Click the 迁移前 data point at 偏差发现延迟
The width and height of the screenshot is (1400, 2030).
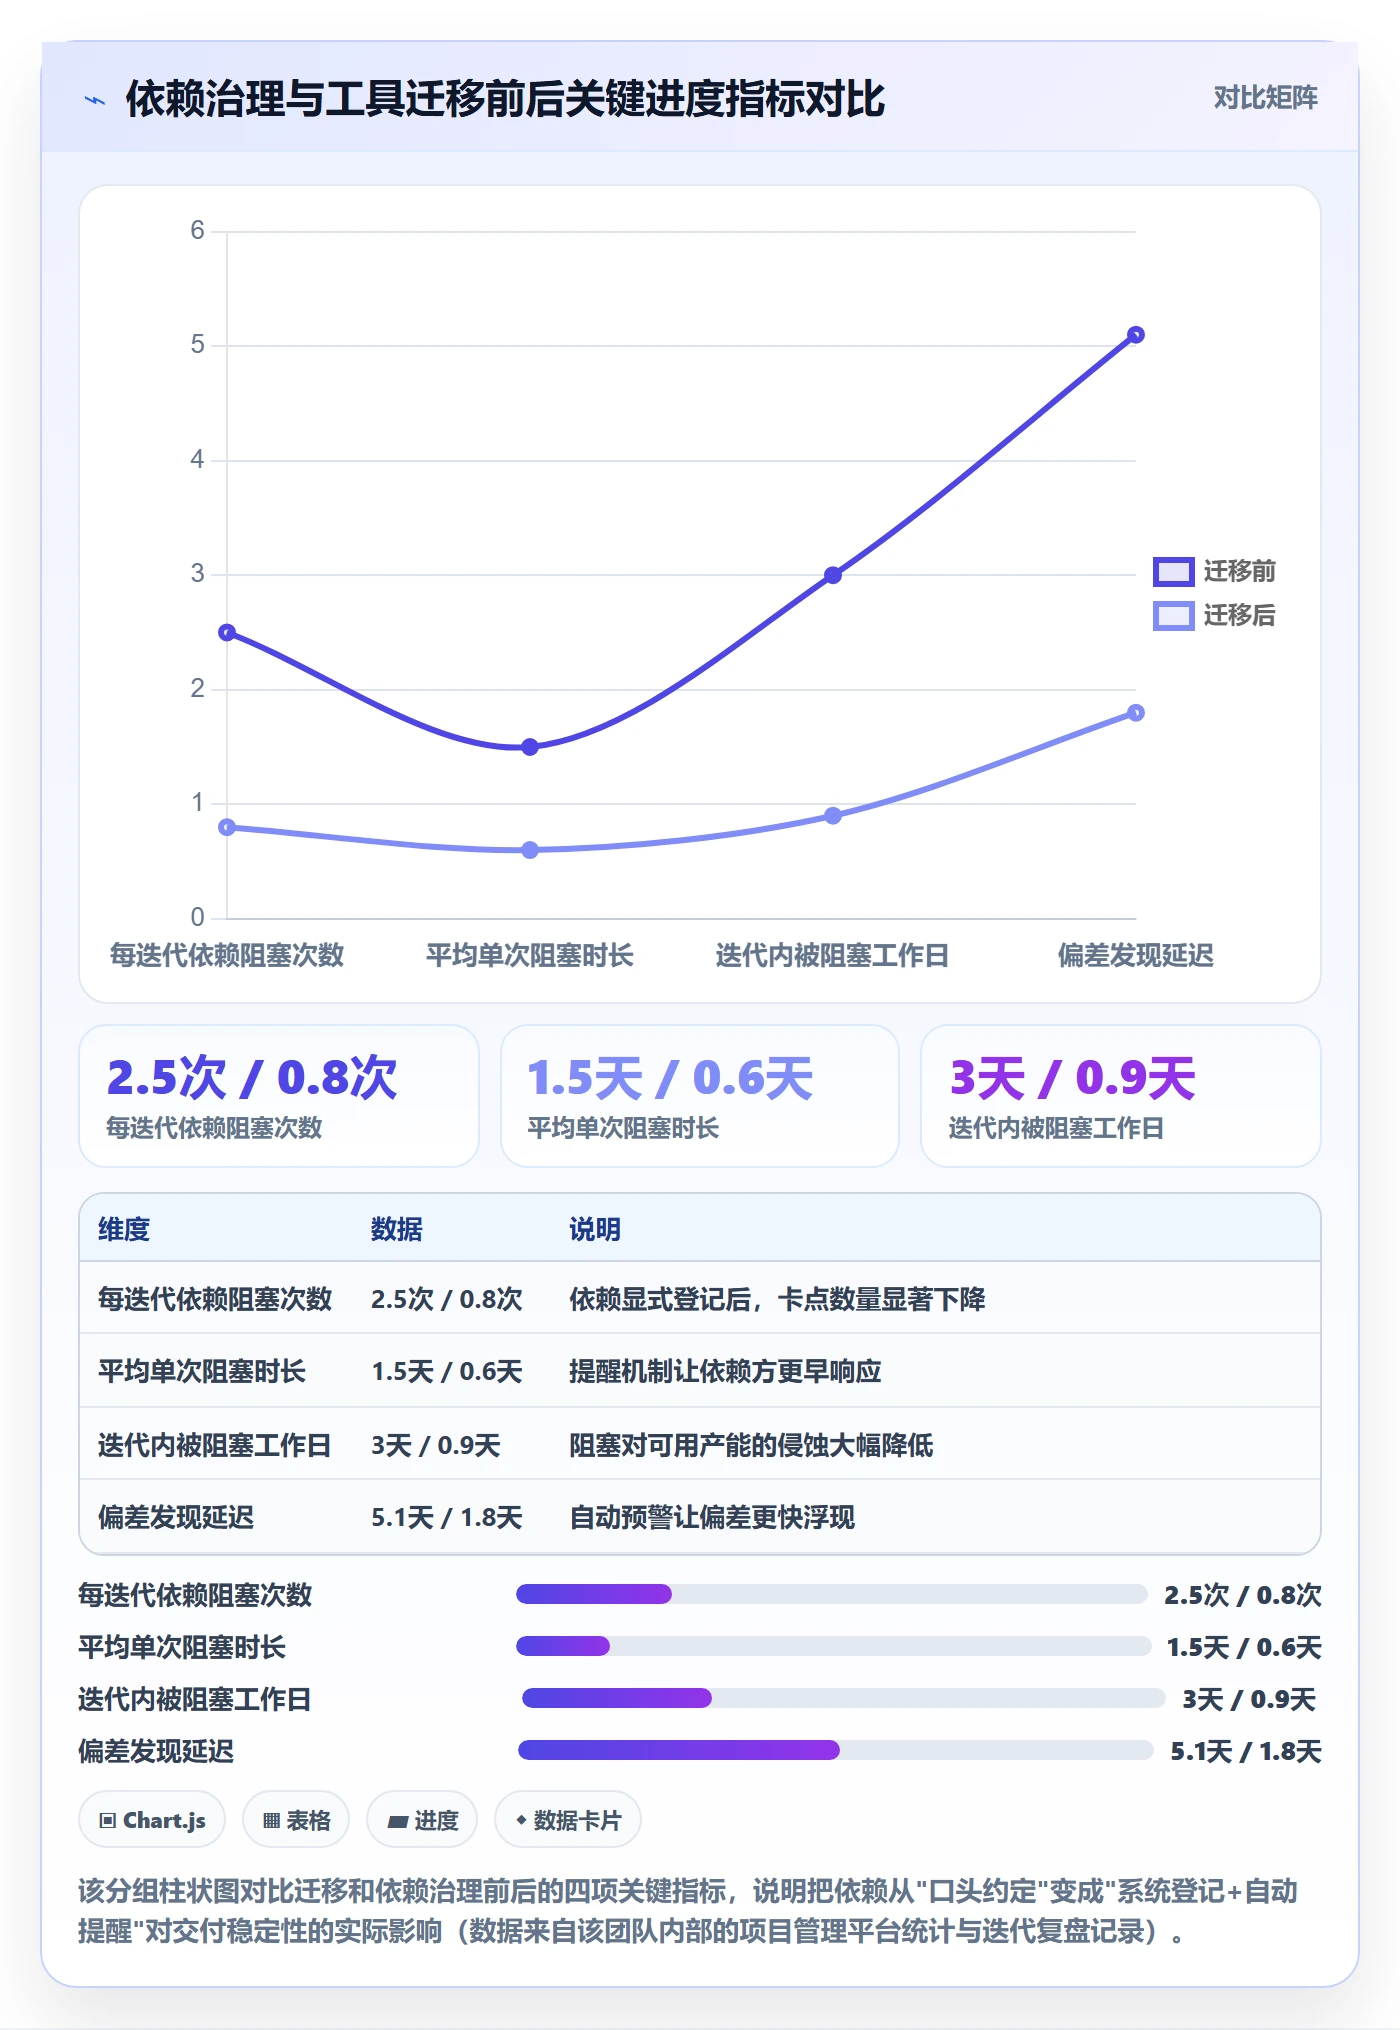click(x=1135, y=335)
